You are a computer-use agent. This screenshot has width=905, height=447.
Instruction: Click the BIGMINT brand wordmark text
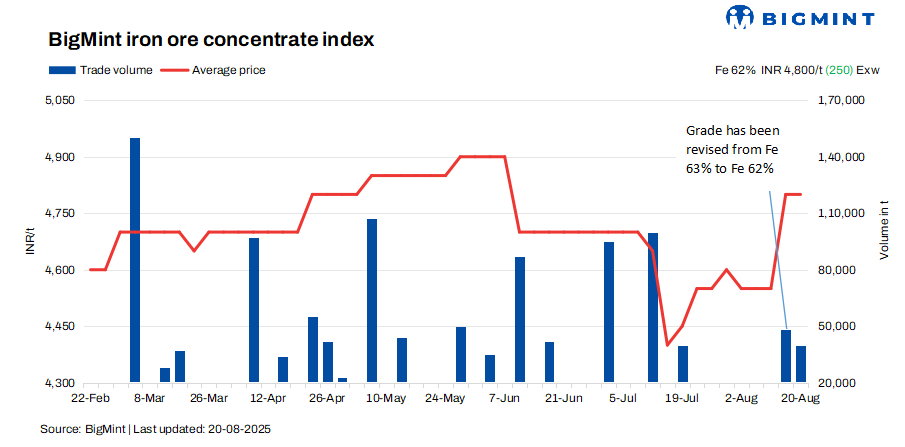817,18
